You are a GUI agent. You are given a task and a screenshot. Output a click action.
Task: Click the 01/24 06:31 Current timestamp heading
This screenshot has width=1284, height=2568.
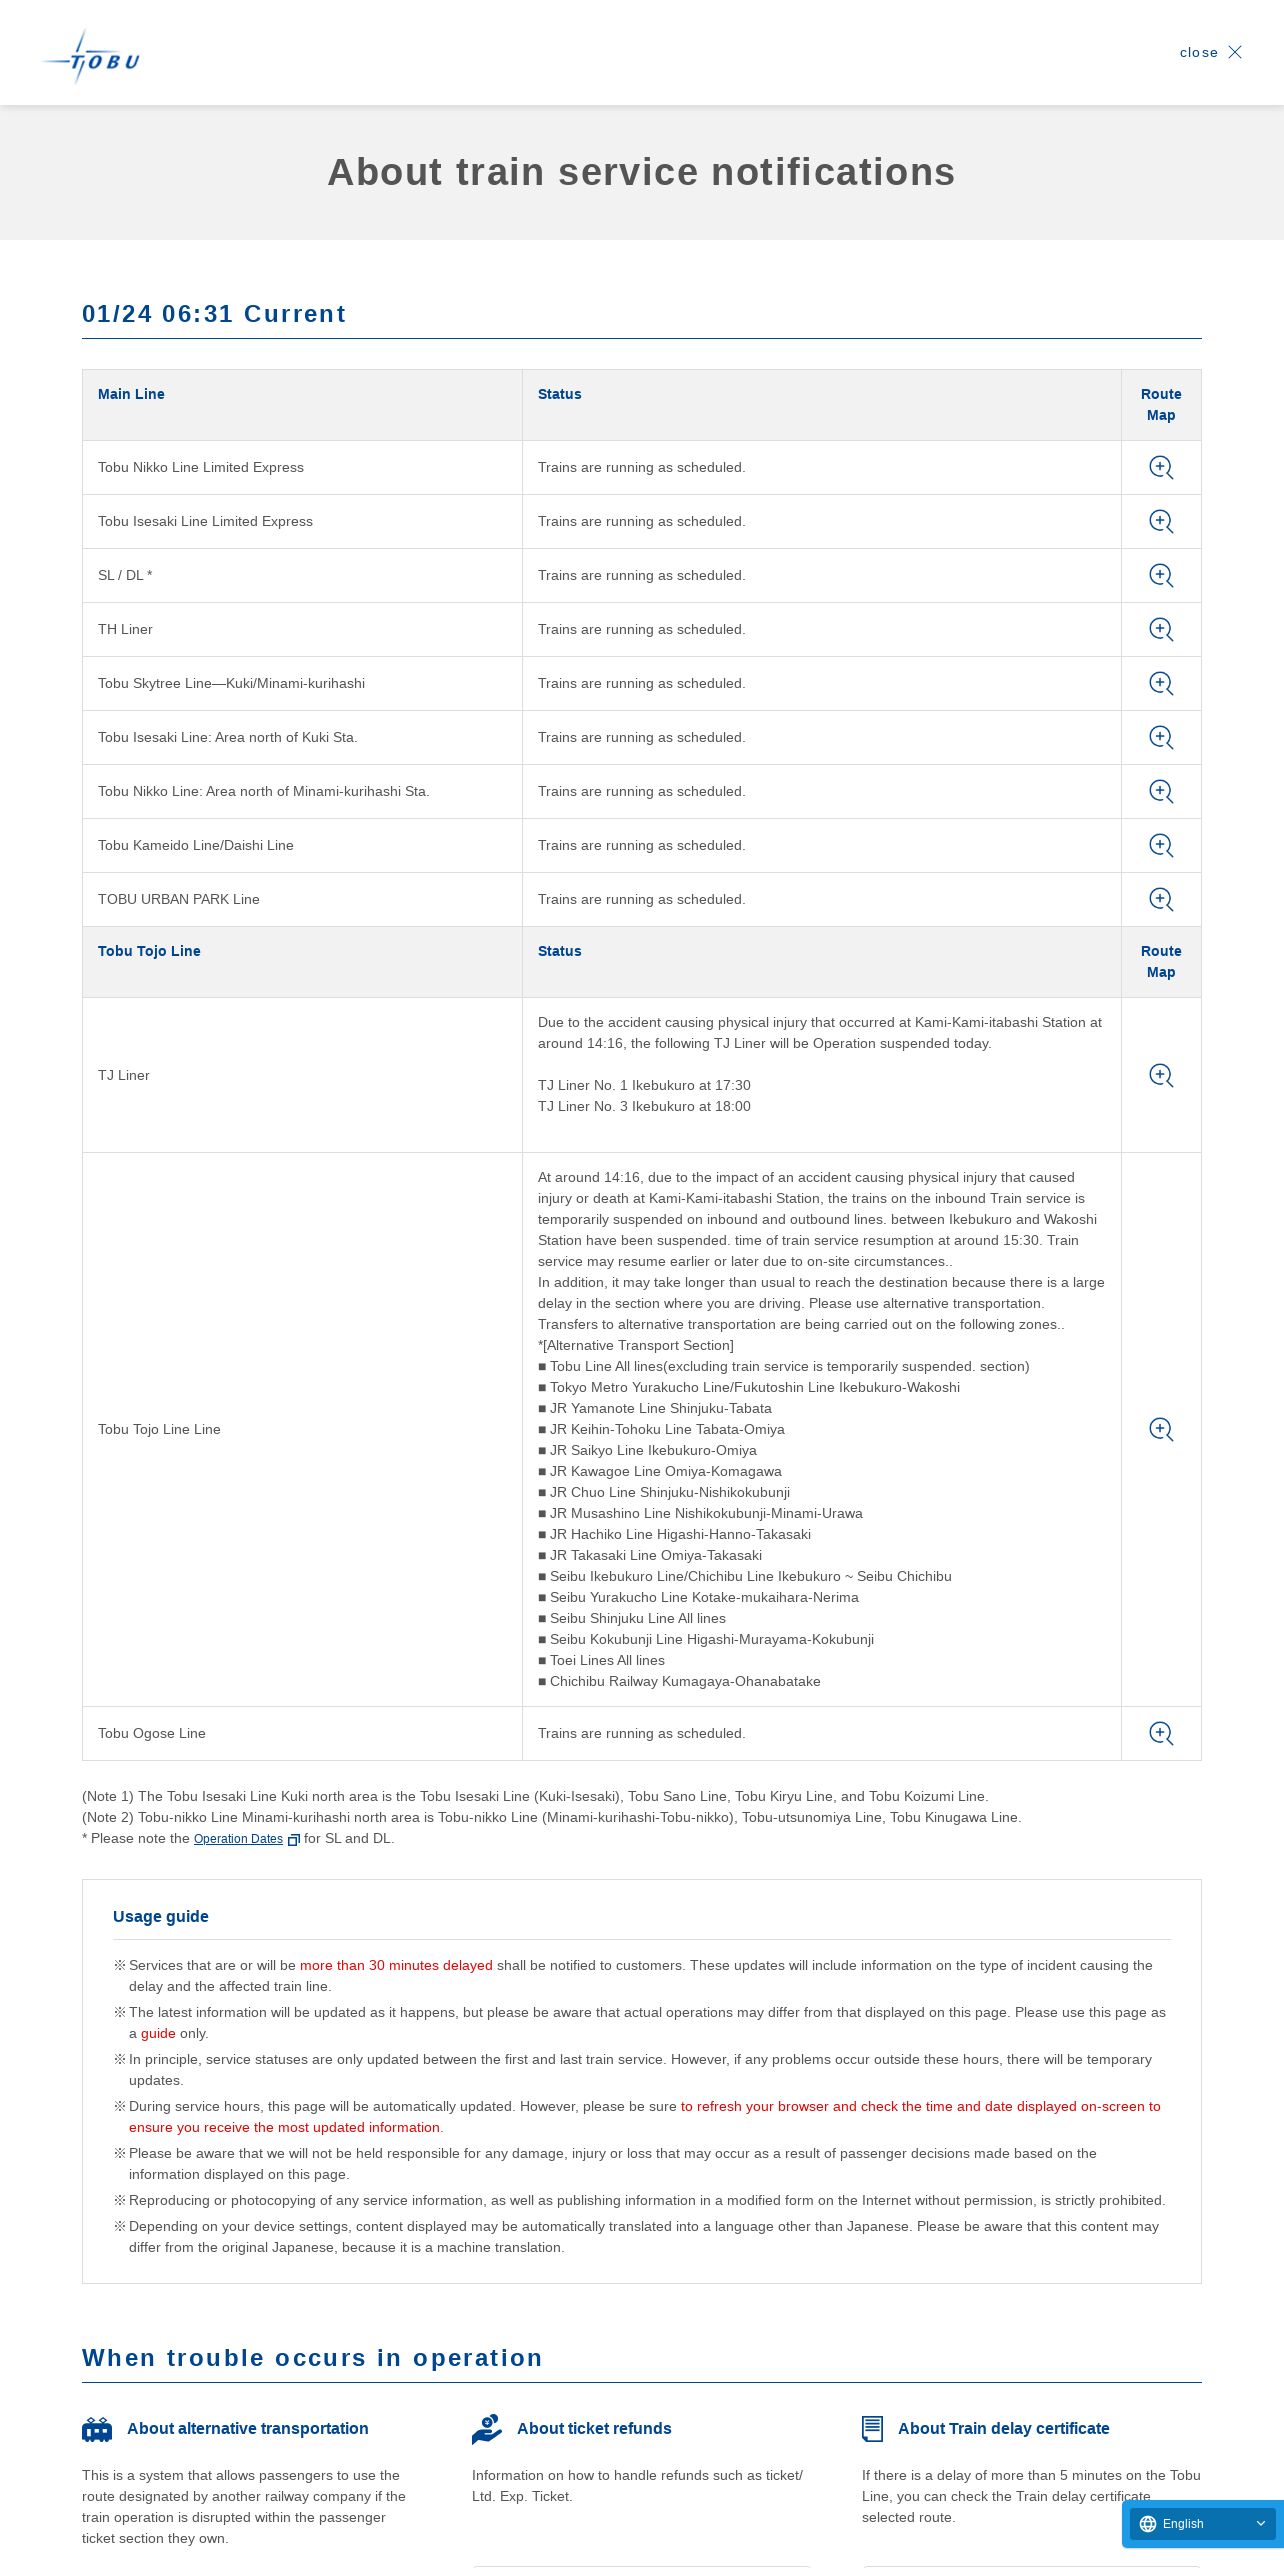(214, 314)
